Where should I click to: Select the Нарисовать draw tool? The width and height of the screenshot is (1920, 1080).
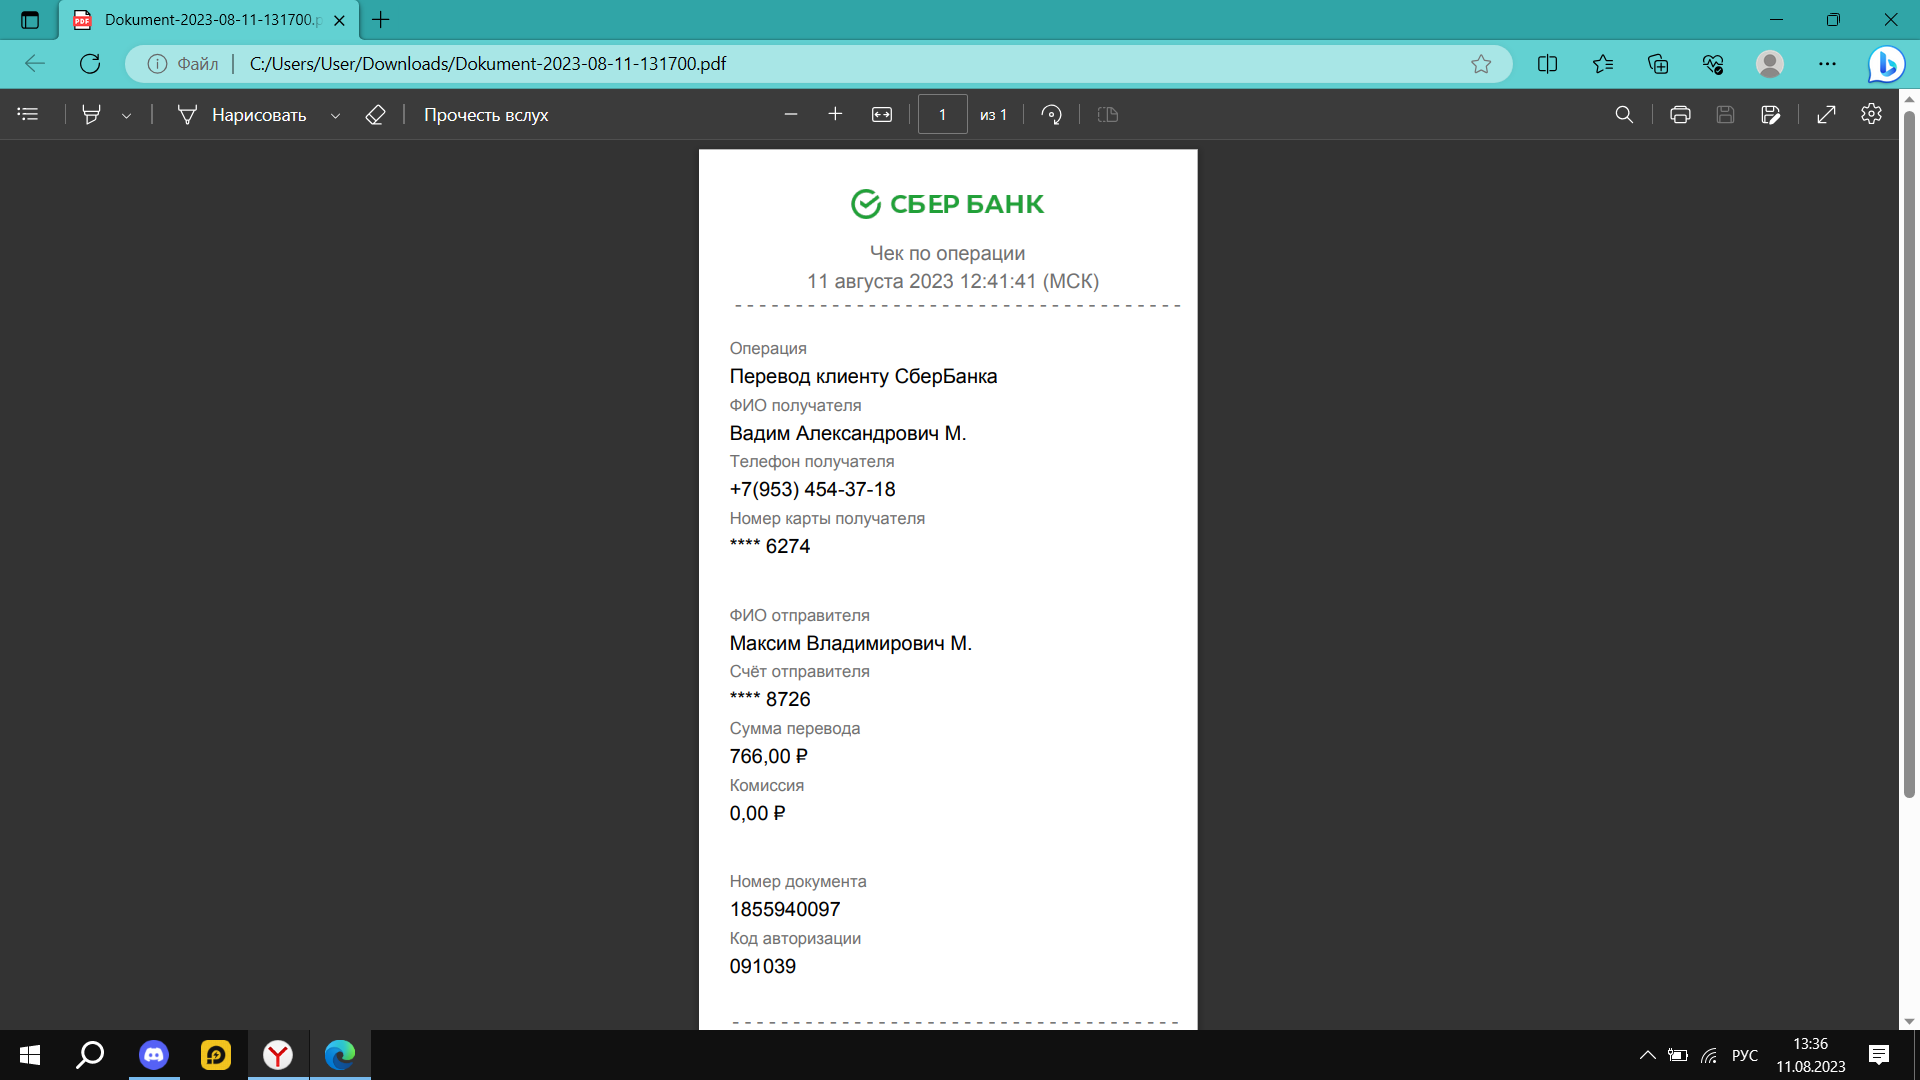coord(242,115)
